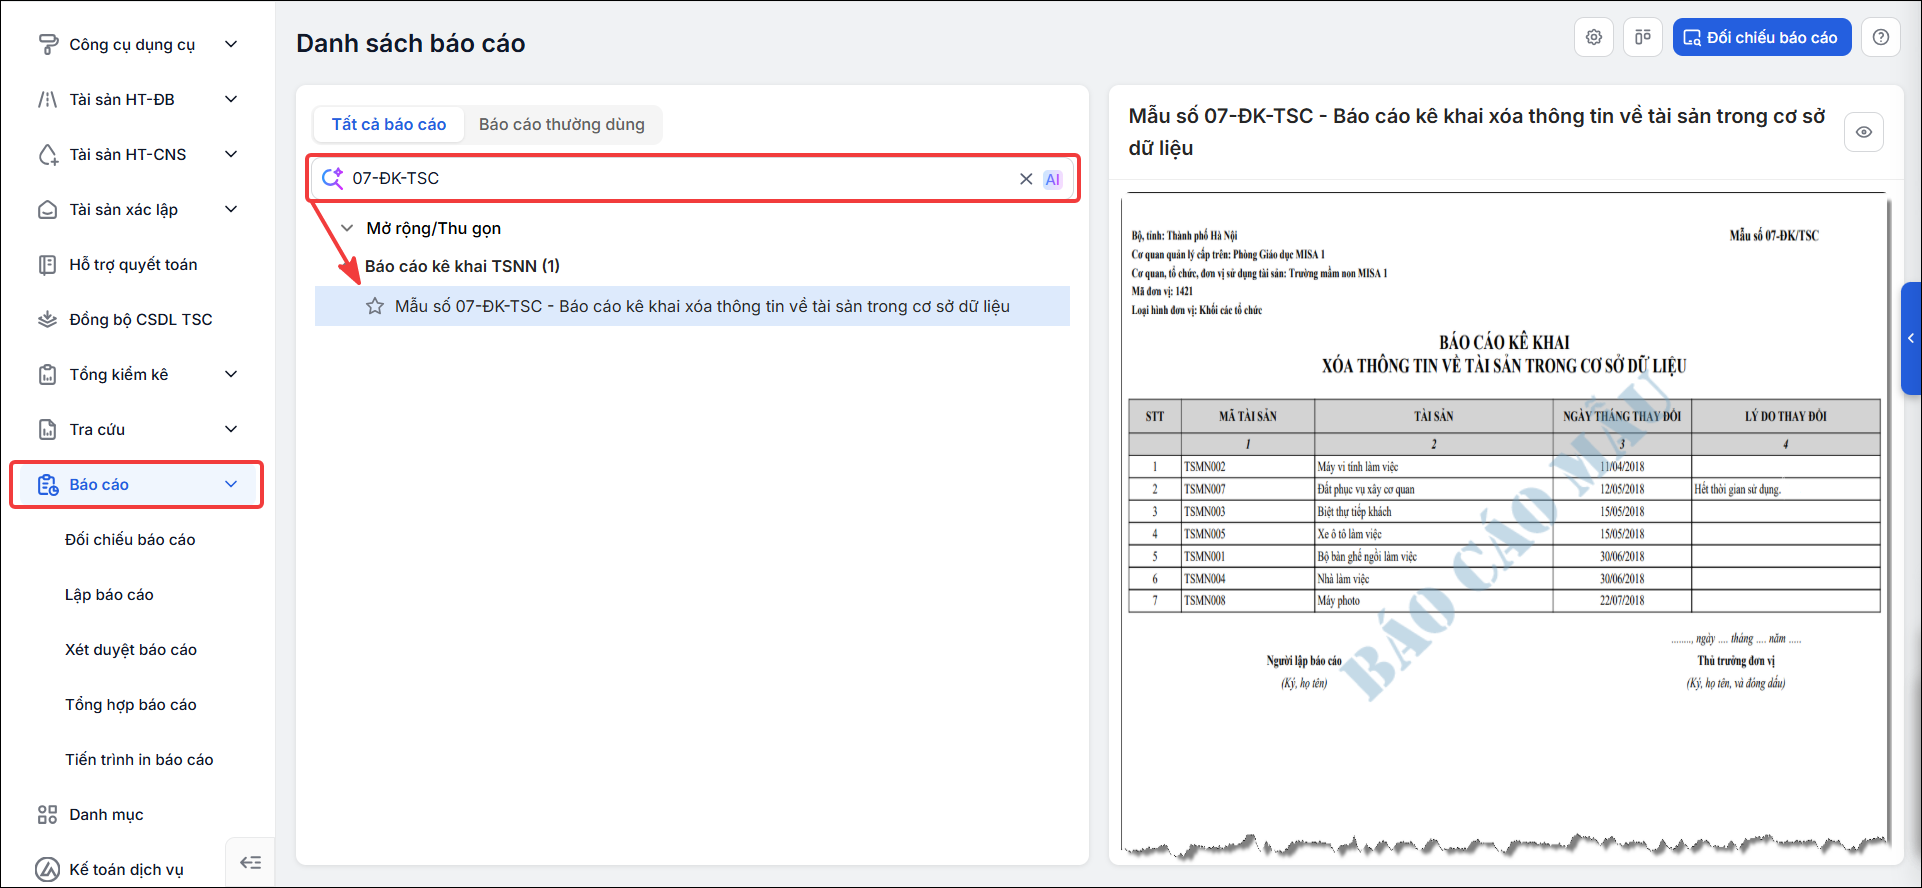Expand Tài sản HT-CNS chevron
Screen dimensions: 1922x888
(231, 154)
